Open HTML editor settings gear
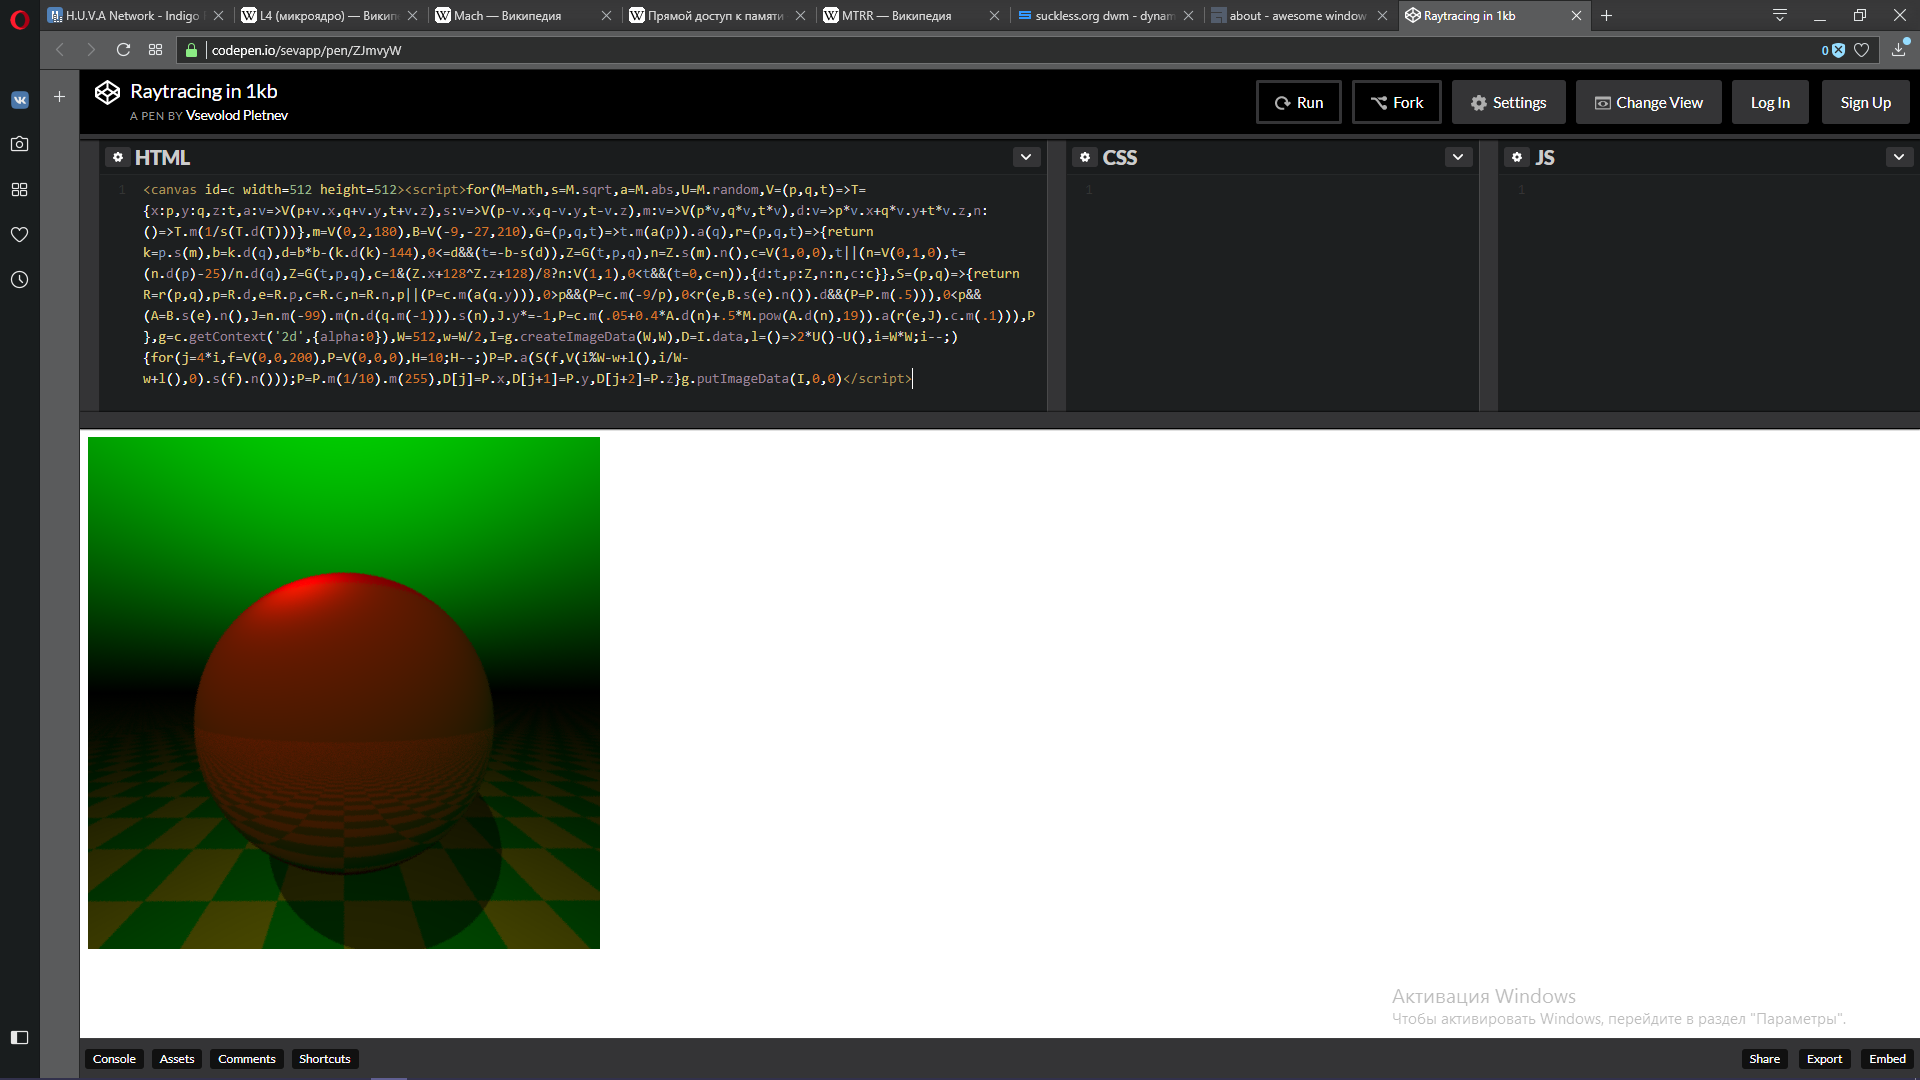The image size is (1920, 1080). 118,157
